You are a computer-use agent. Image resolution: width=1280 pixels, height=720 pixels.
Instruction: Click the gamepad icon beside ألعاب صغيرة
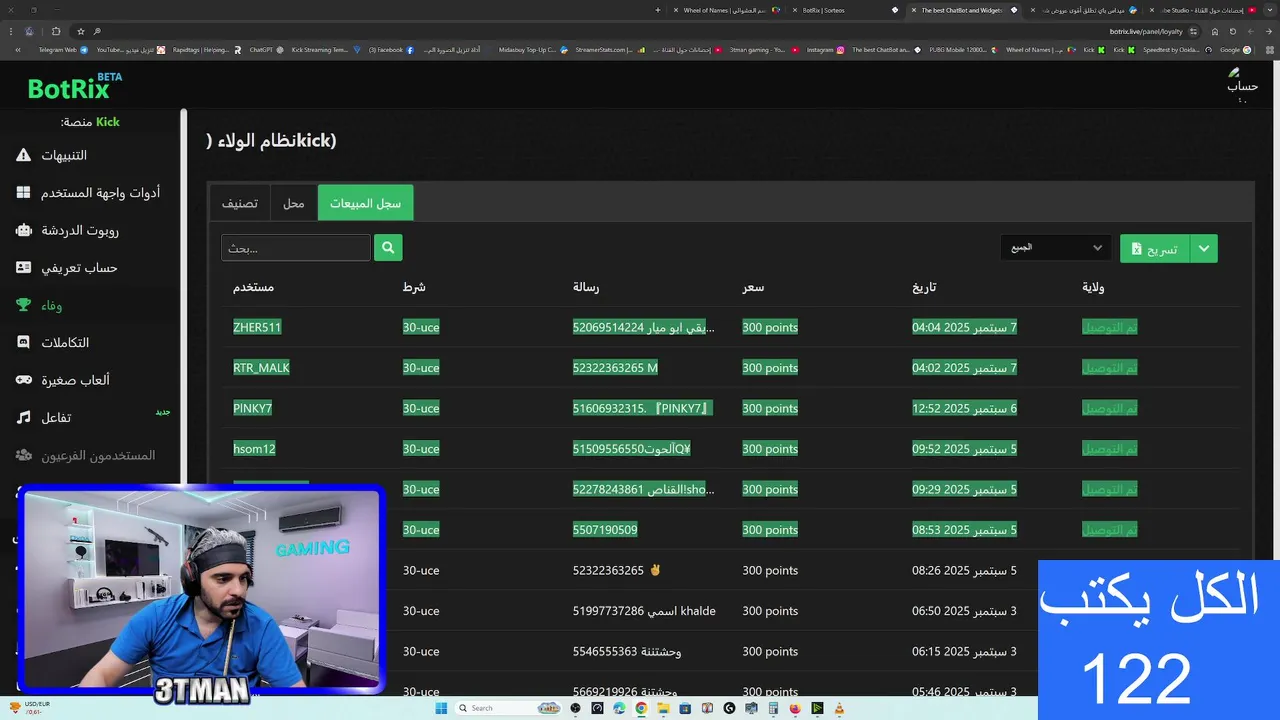click(24, 380)
